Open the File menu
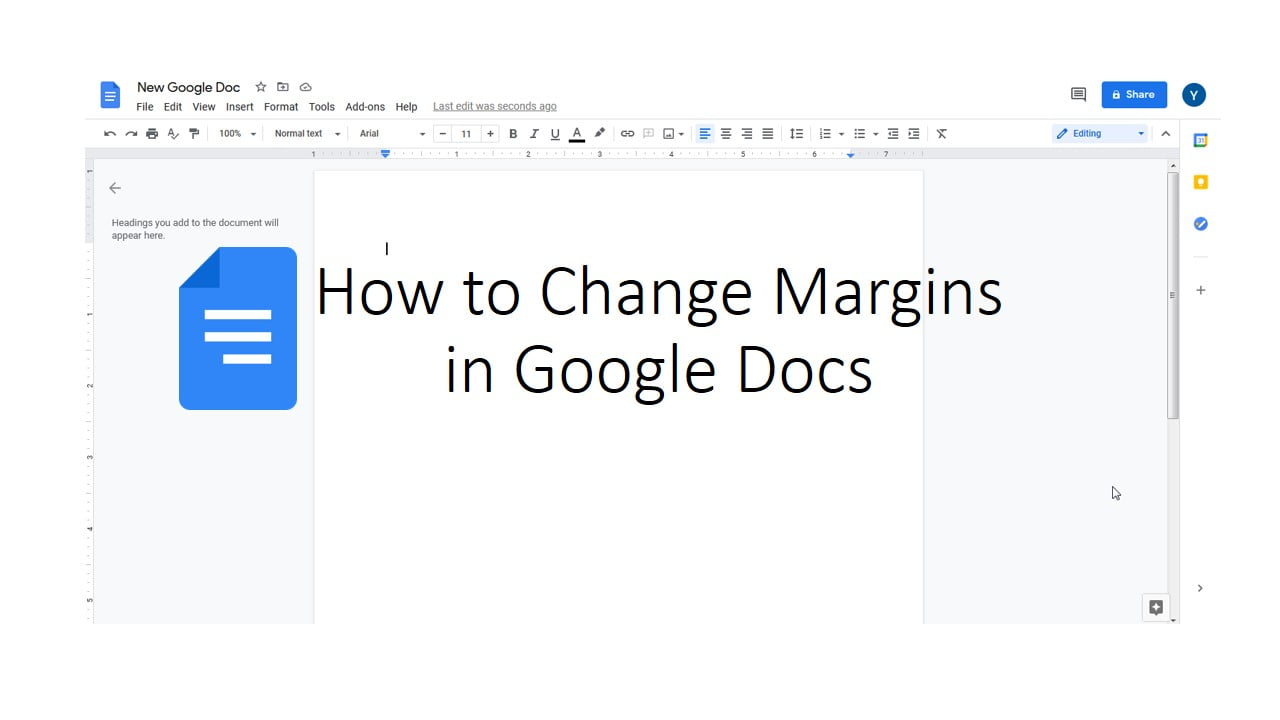 145,107
